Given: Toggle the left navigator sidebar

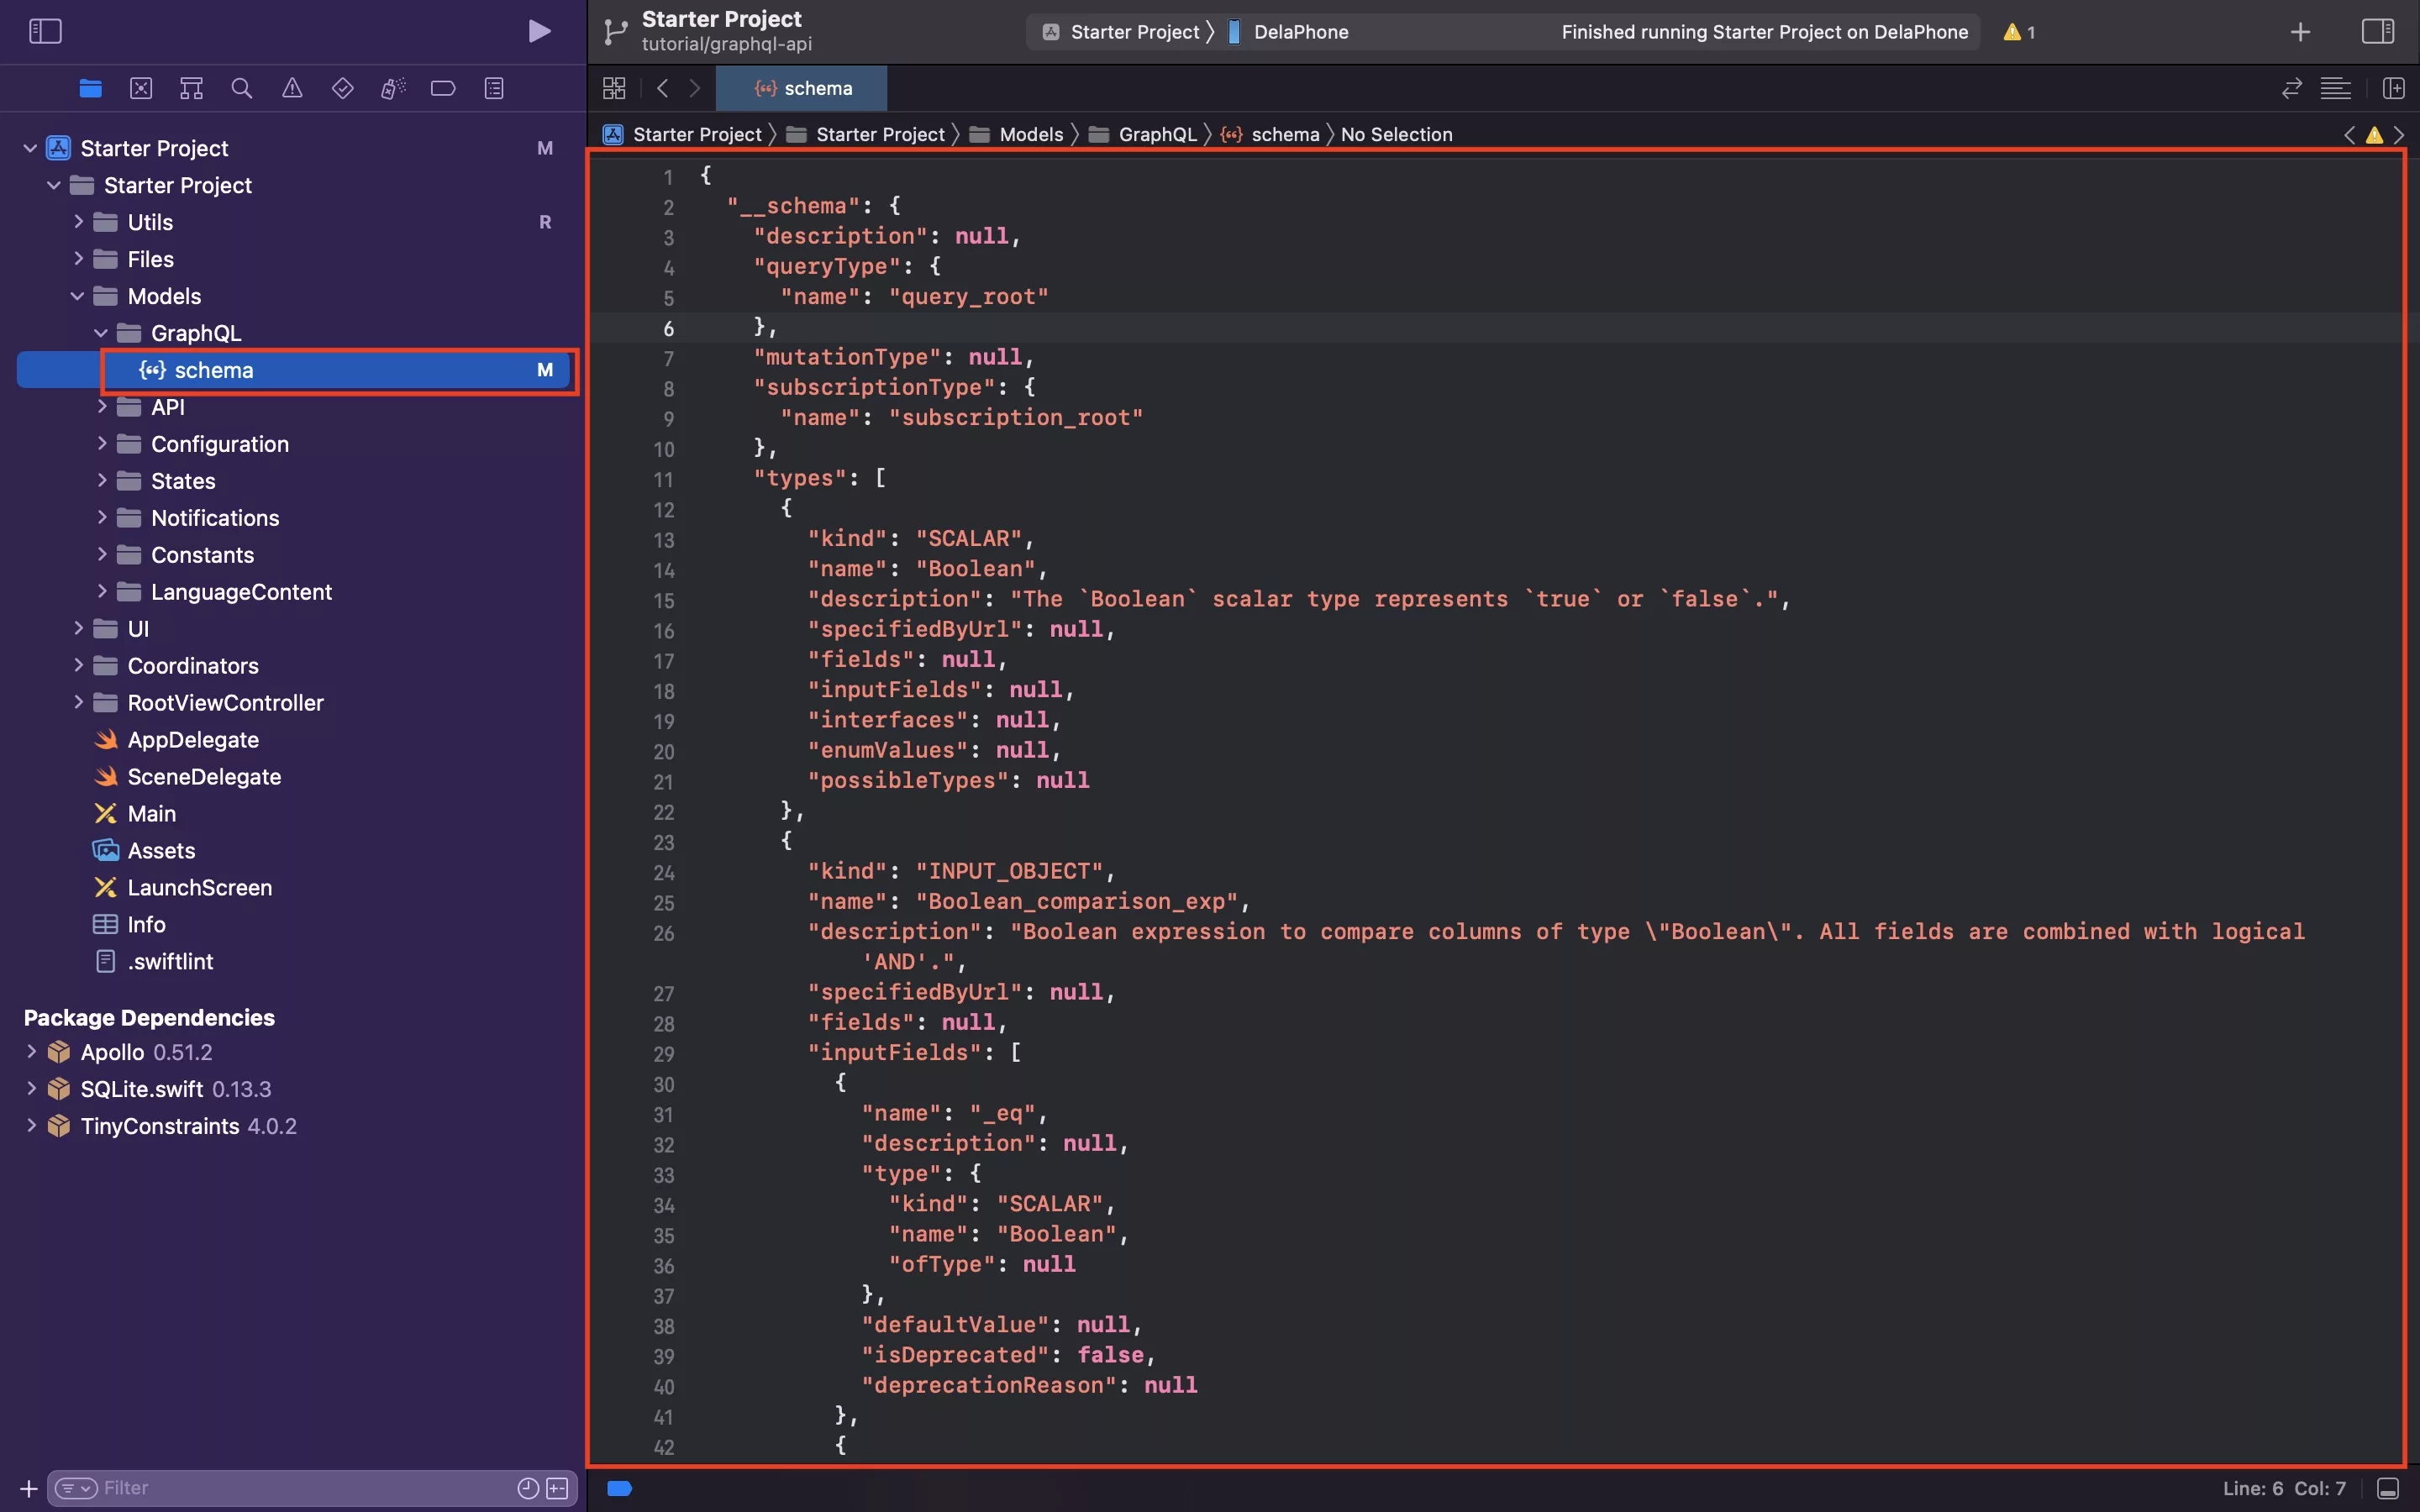Looking at the screenshot, I should point(45,31).
